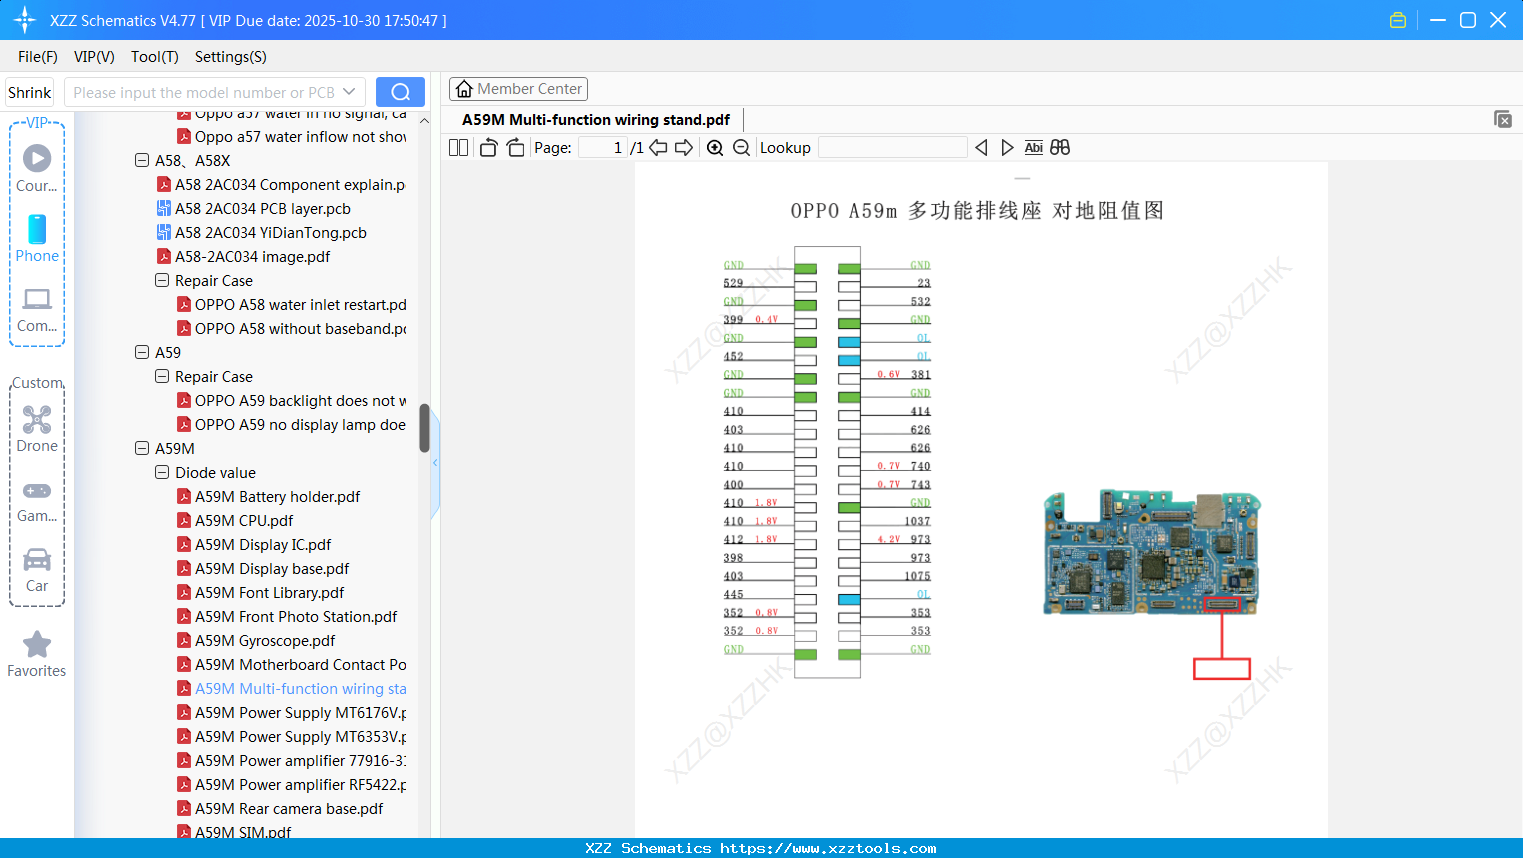Viewport: 1523px width, 858px height.
Task: Open the Settings(S) menu
Action: point(231,57)
